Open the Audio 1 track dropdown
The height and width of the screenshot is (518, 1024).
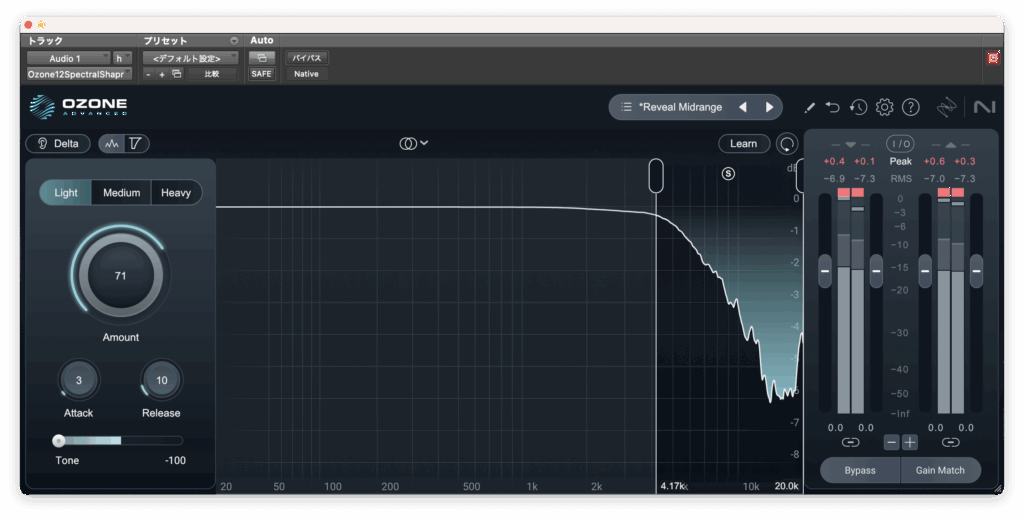coord(69,58)
